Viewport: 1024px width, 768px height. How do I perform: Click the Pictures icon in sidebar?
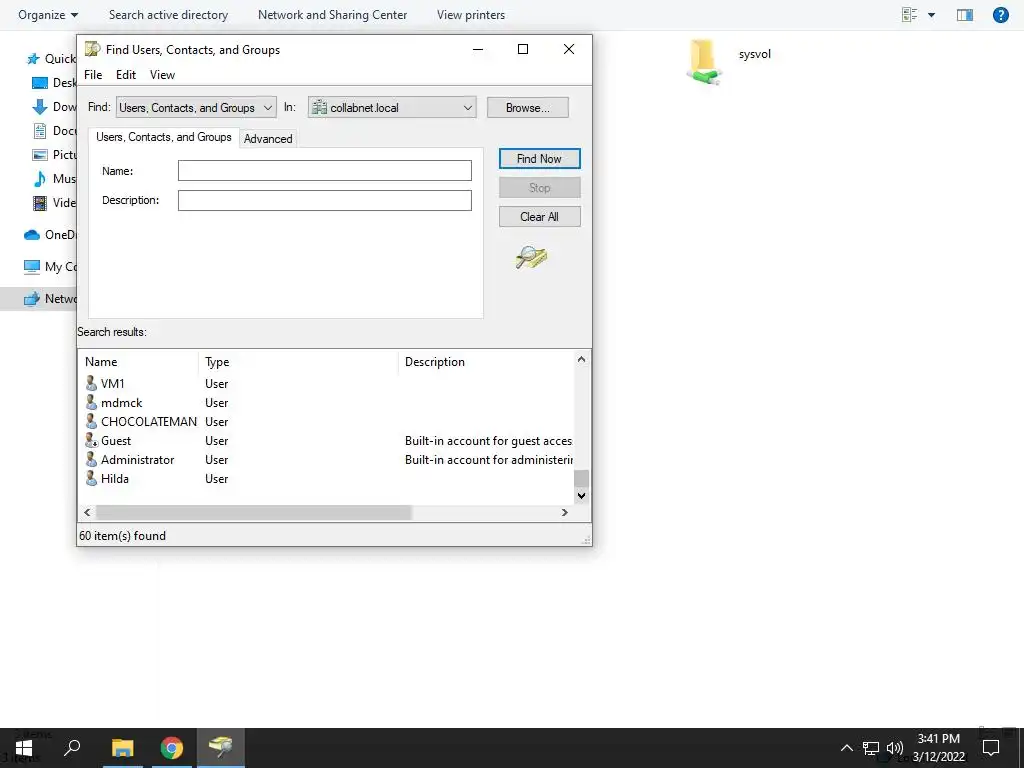tap(40, 155)
